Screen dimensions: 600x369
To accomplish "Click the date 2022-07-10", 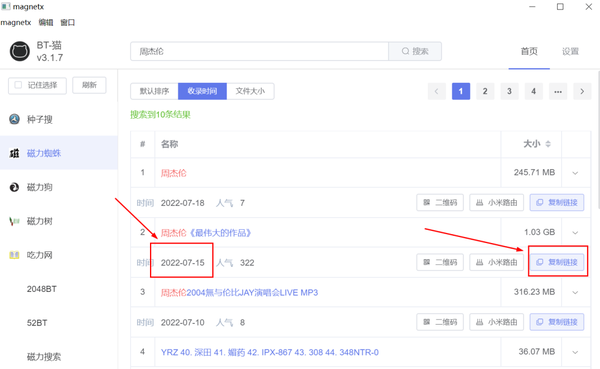I will click(183, 323).
